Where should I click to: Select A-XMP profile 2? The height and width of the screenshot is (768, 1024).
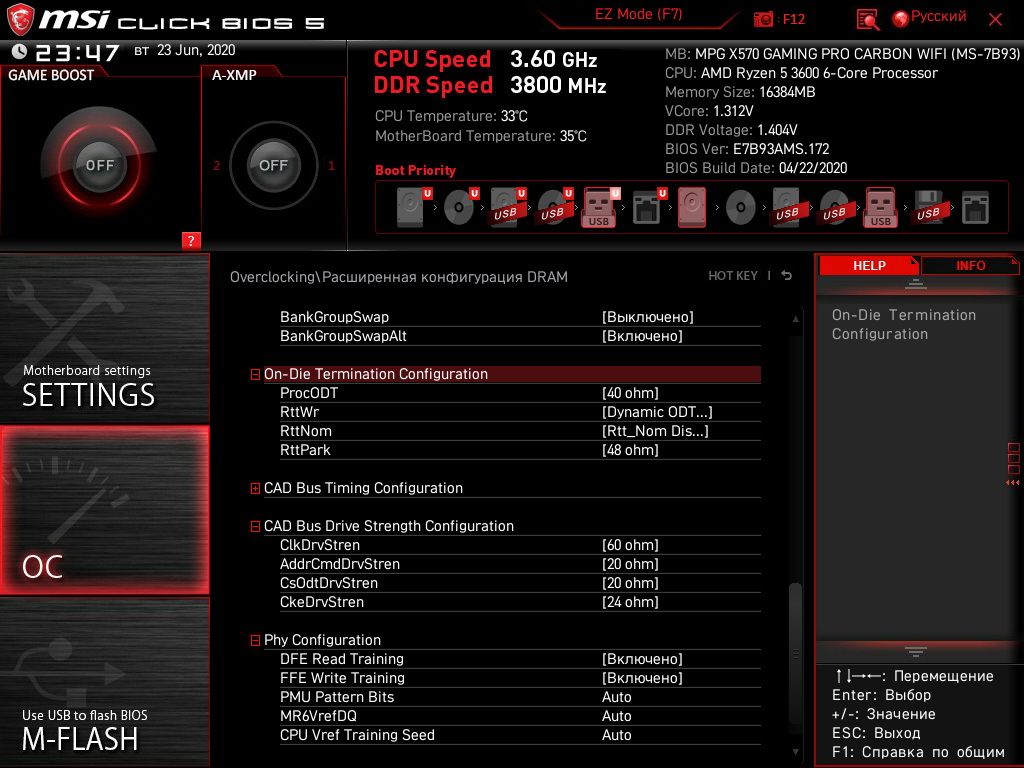[216, 165]
